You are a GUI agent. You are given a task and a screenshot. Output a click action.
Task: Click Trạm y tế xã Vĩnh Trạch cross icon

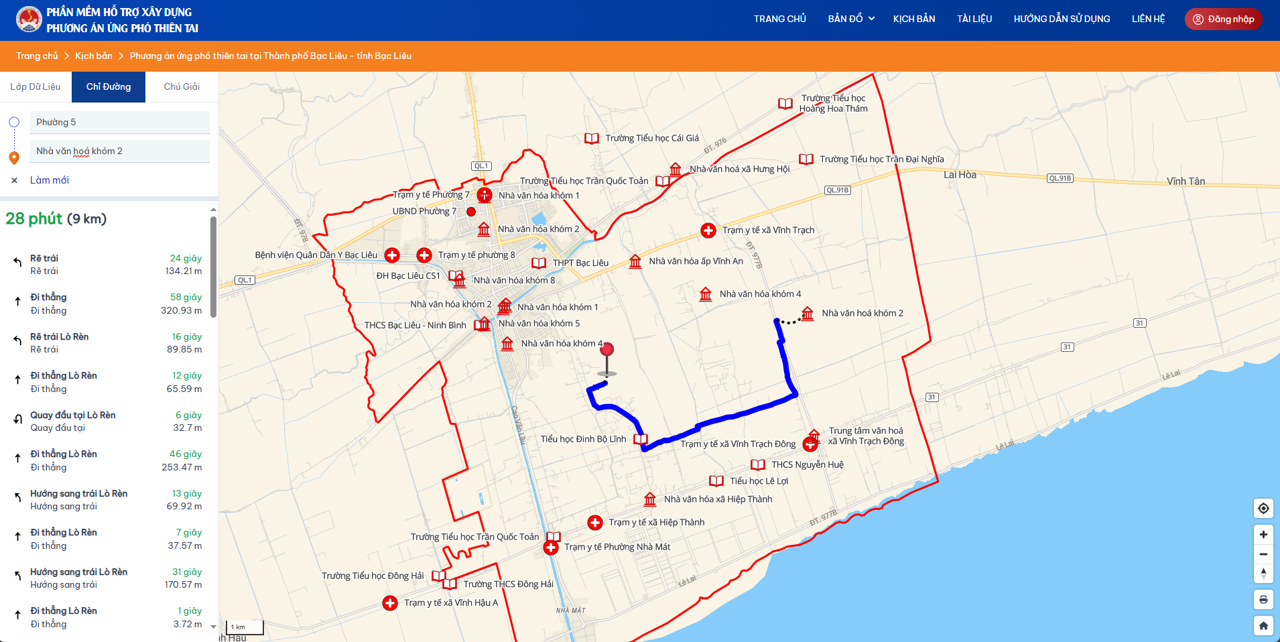[708, 231]
